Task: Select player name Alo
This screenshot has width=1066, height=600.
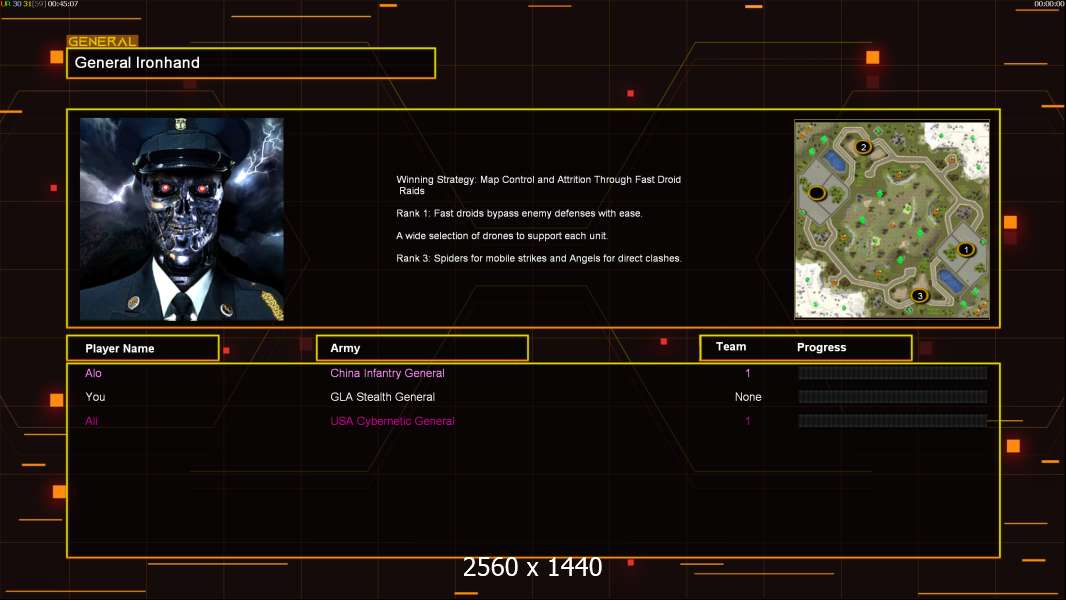Action: [93, 373]
